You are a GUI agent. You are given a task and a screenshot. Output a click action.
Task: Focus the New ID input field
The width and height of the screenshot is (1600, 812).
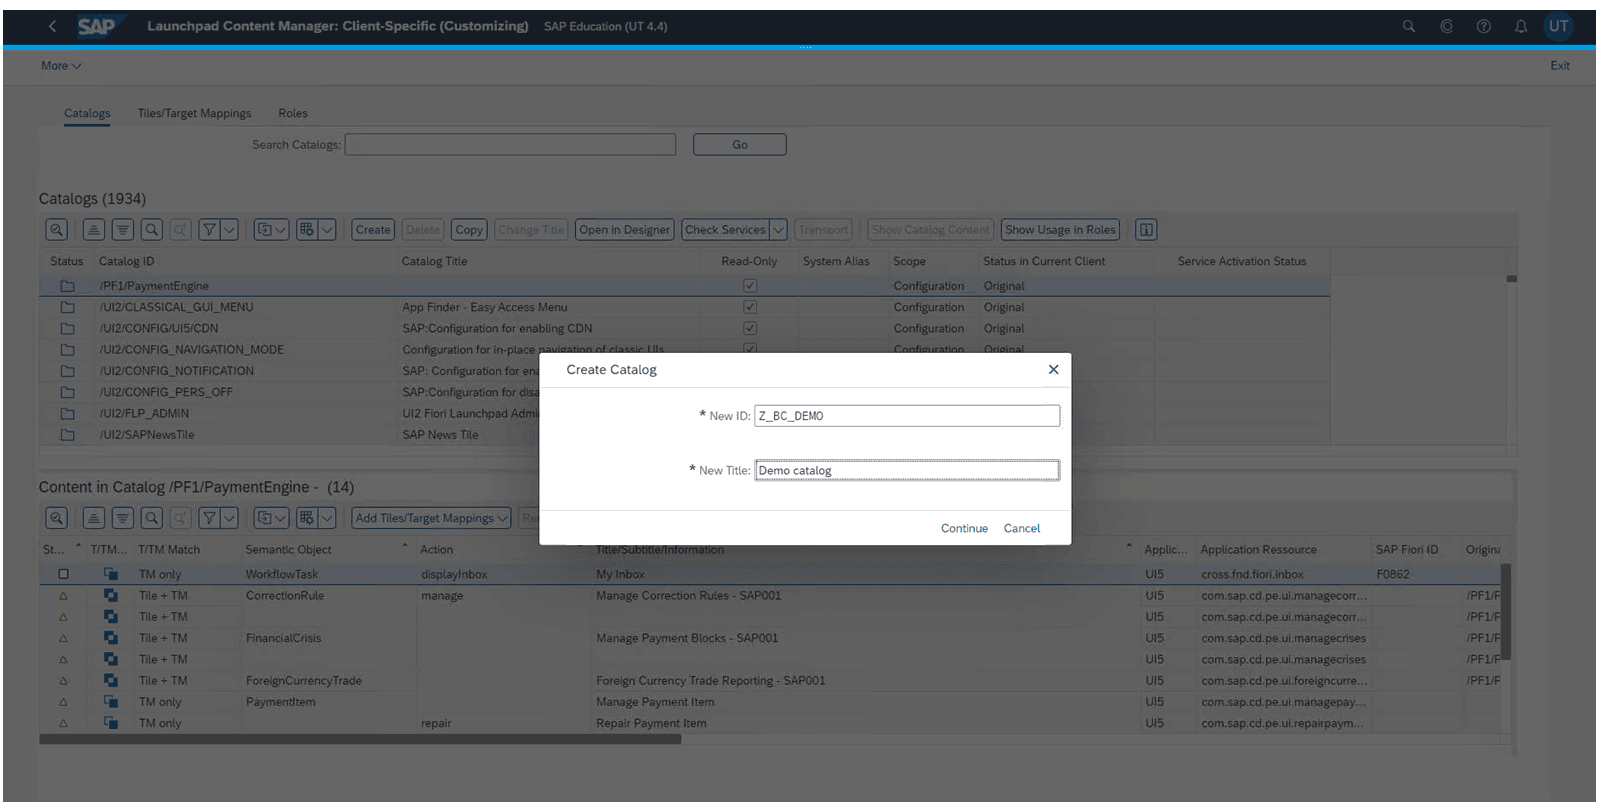tap(907, 416)
